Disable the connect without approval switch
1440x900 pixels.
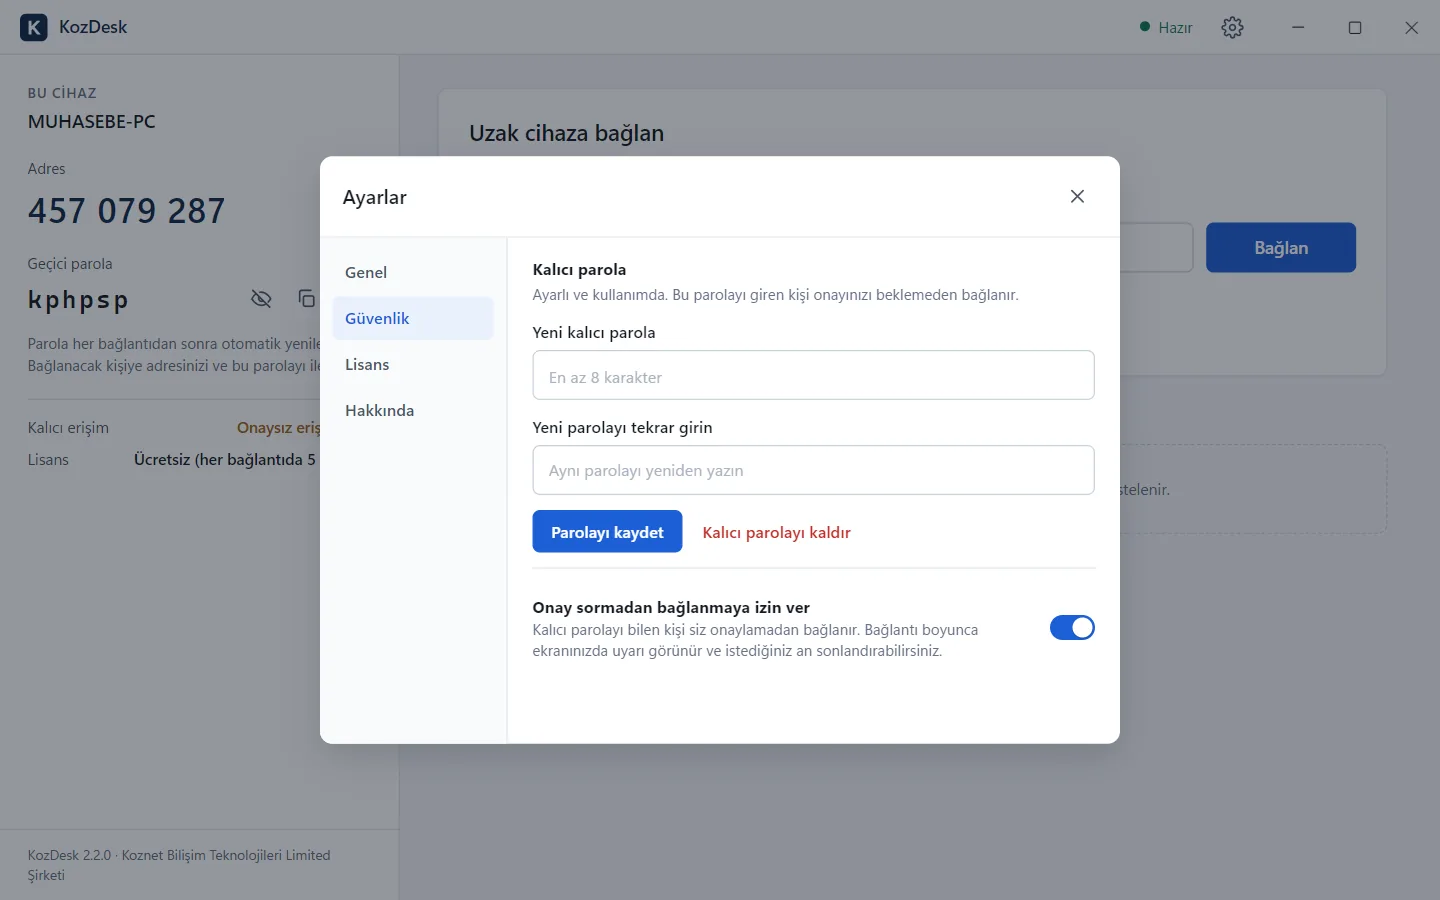[1072, 627]
